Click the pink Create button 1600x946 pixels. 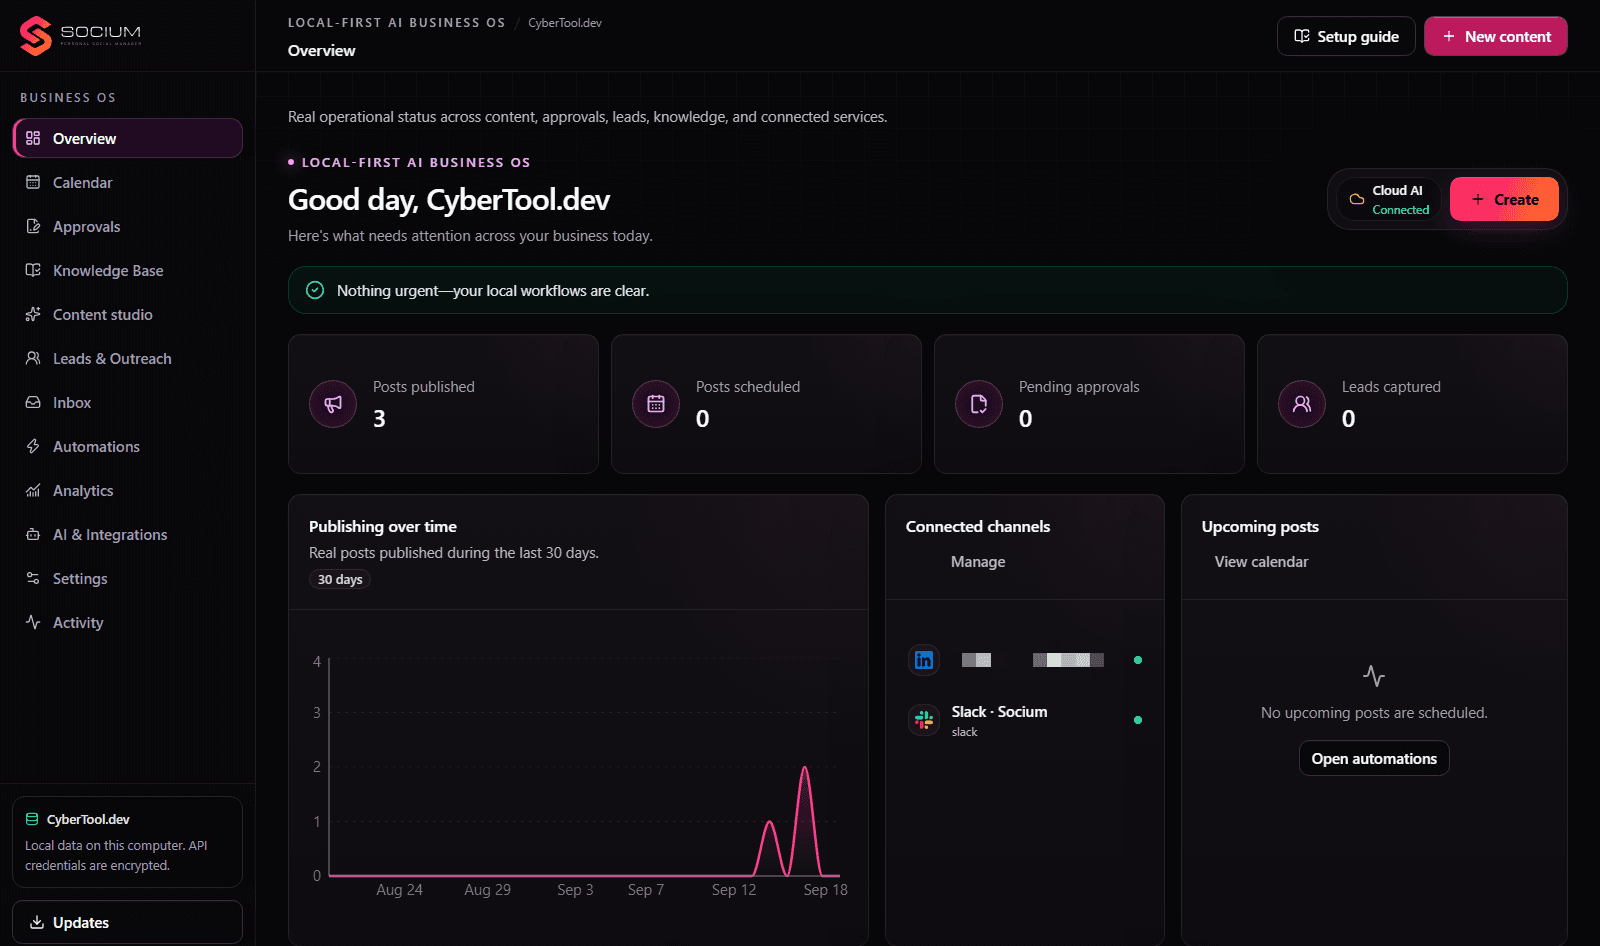tap(1504, 199)
